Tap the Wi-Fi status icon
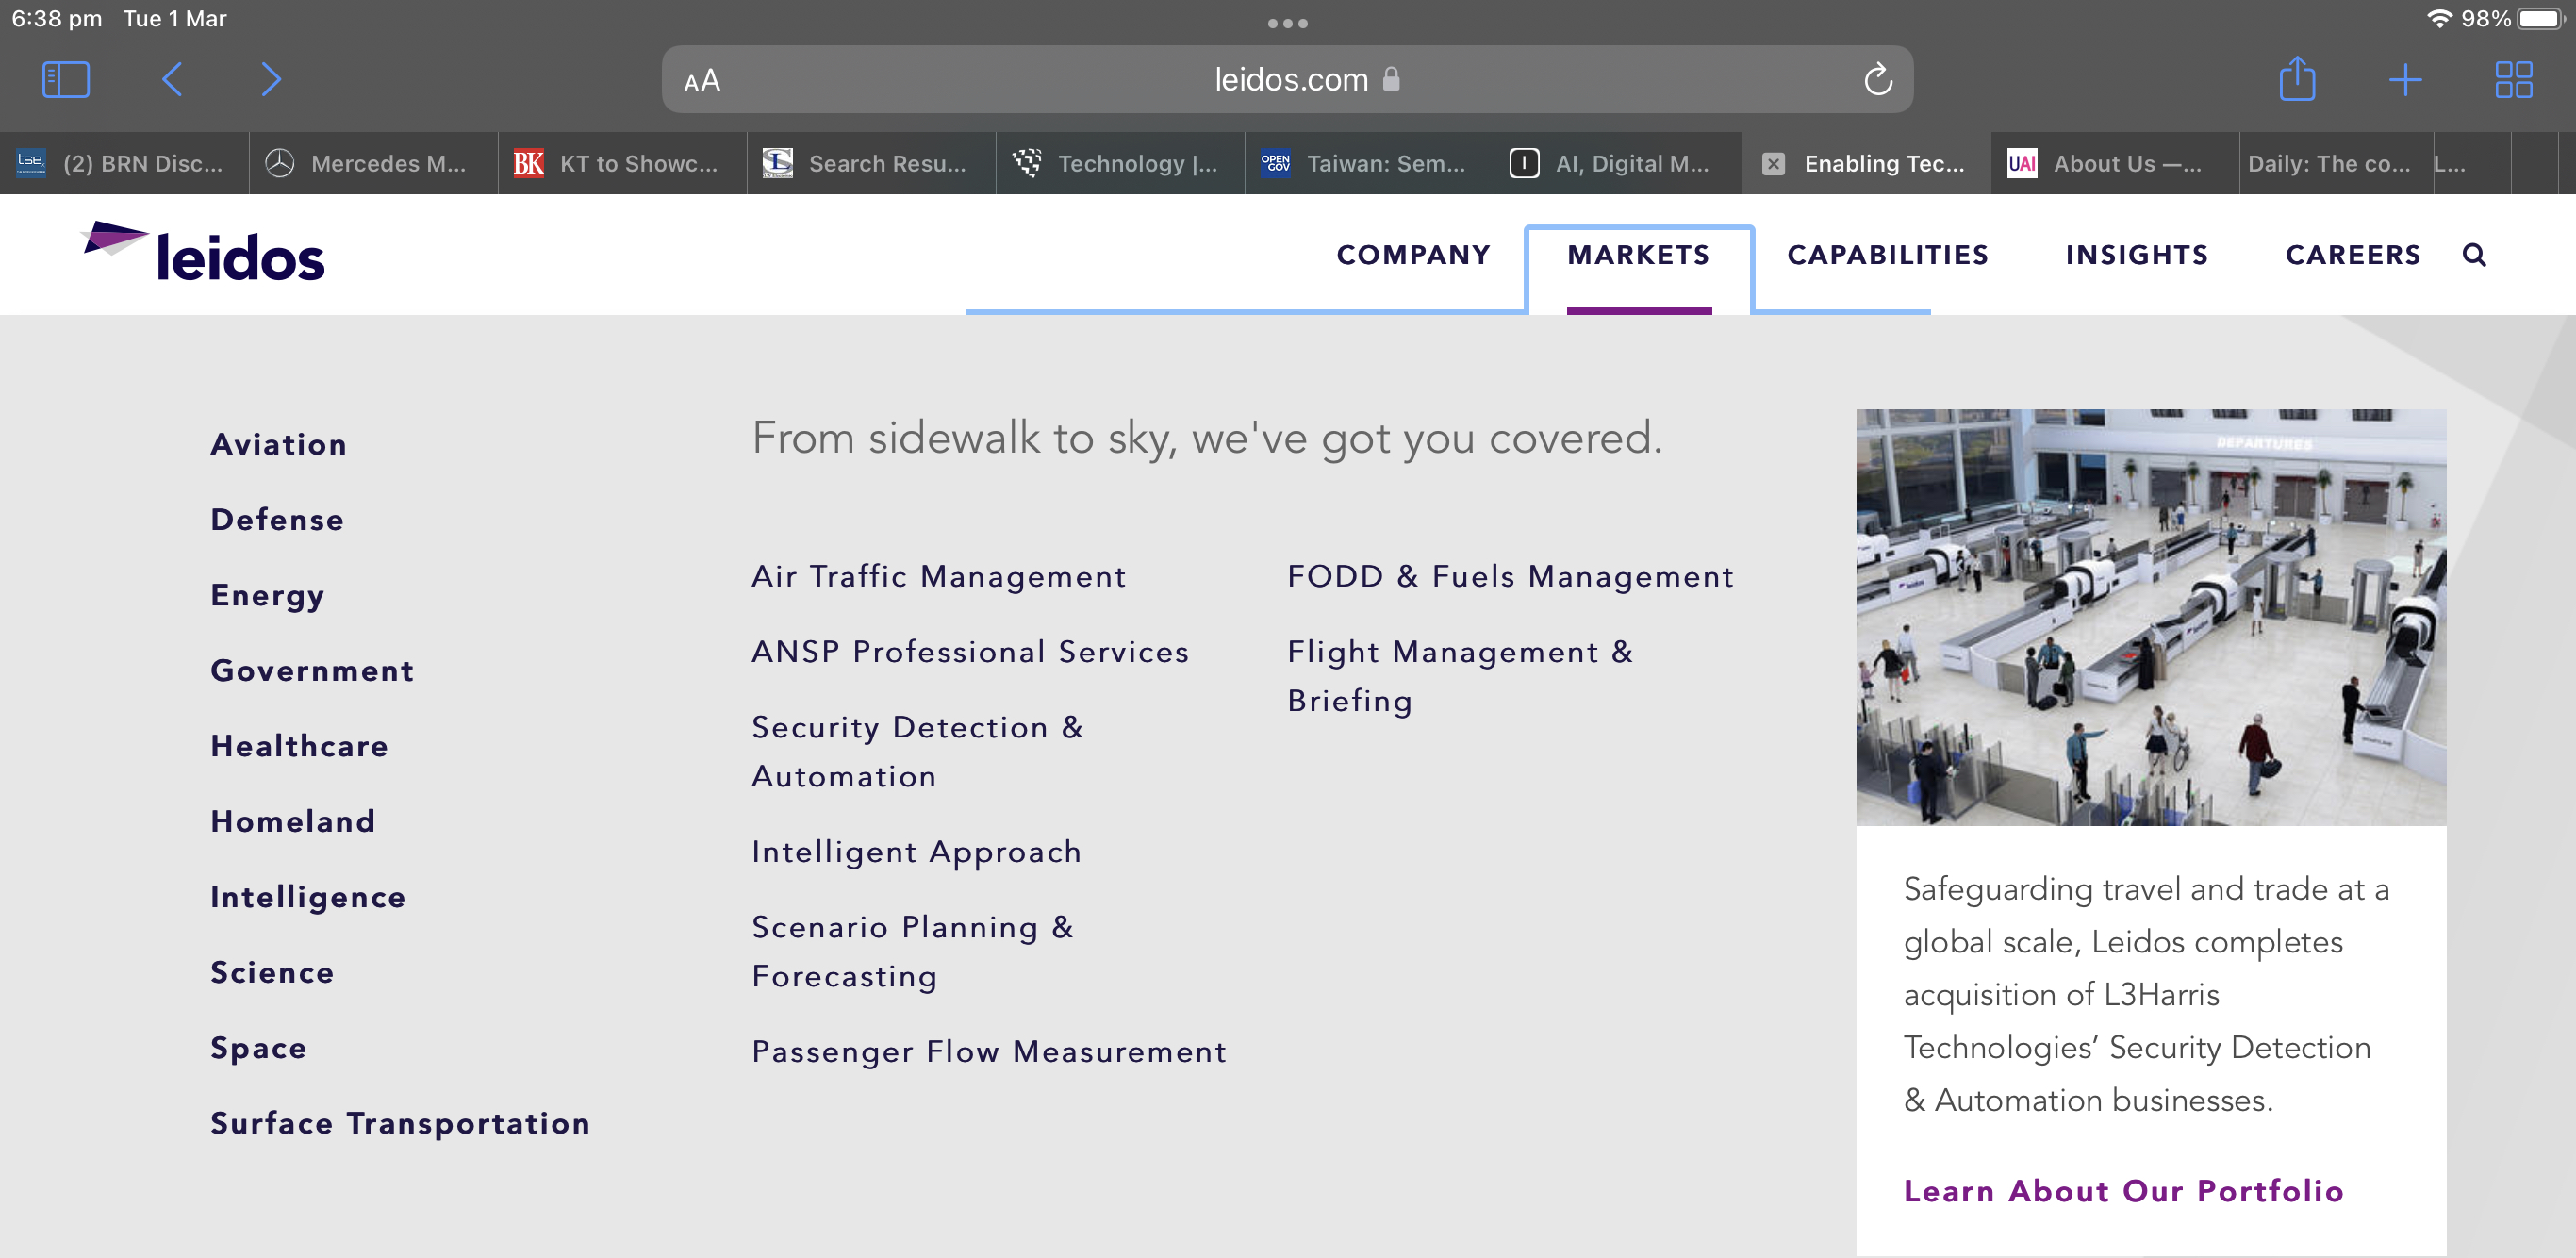 2438,18
